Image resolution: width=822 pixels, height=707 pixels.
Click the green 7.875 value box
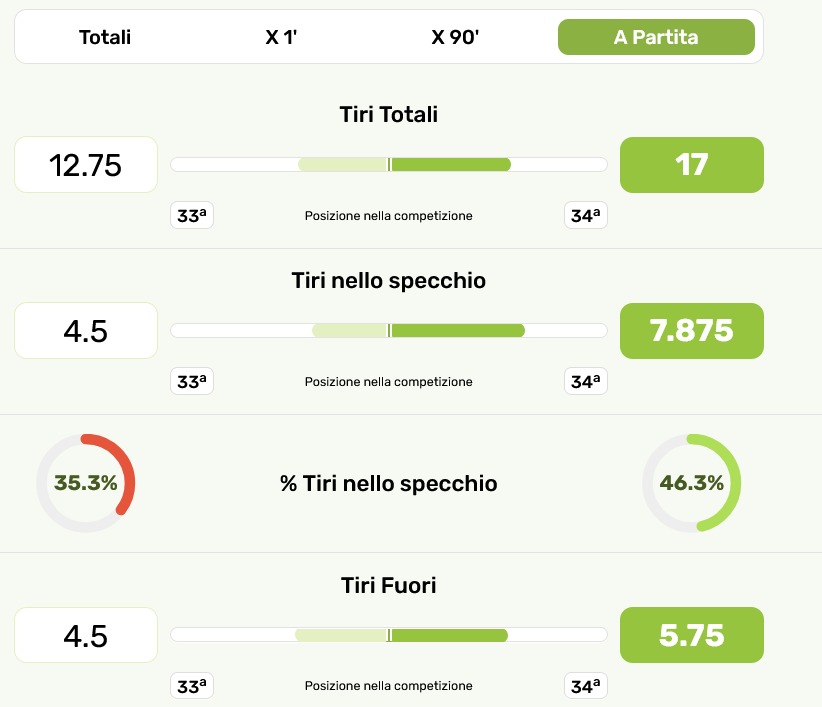click(692, 330)
